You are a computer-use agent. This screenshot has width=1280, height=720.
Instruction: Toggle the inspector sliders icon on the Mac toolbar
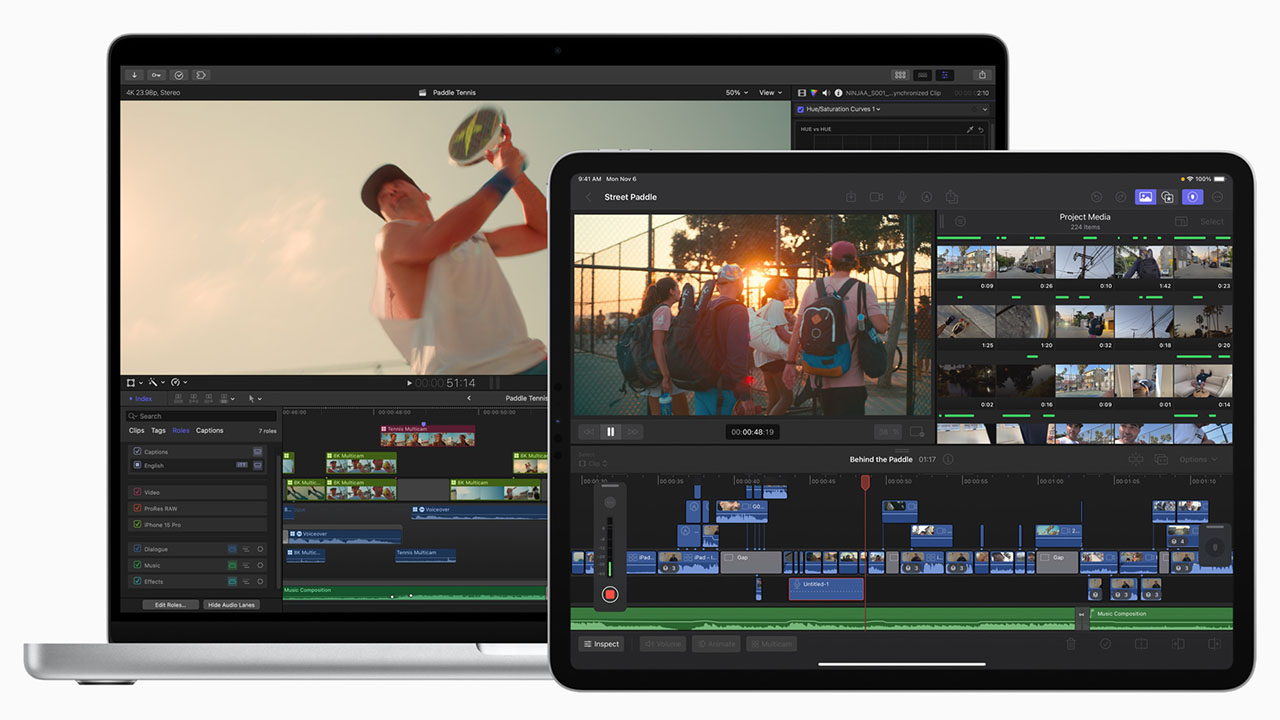coord(945,75)
